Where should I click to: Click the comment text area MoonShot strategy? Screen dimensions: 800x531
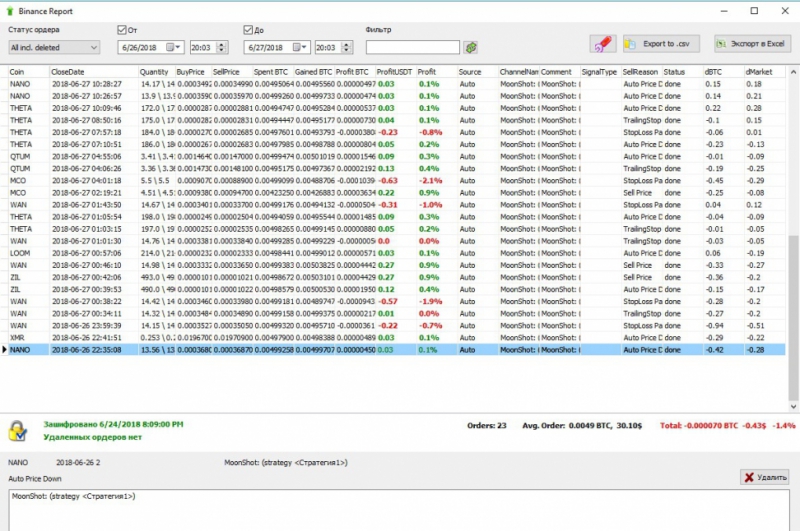click(x=399, y=510)
